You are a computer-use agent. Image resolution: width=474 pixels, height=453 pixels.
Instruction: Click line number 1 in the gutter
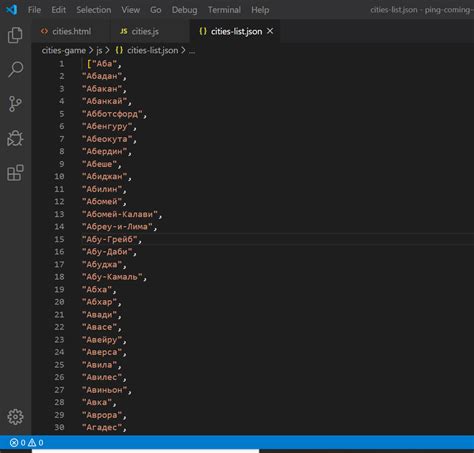pos(62,63)
